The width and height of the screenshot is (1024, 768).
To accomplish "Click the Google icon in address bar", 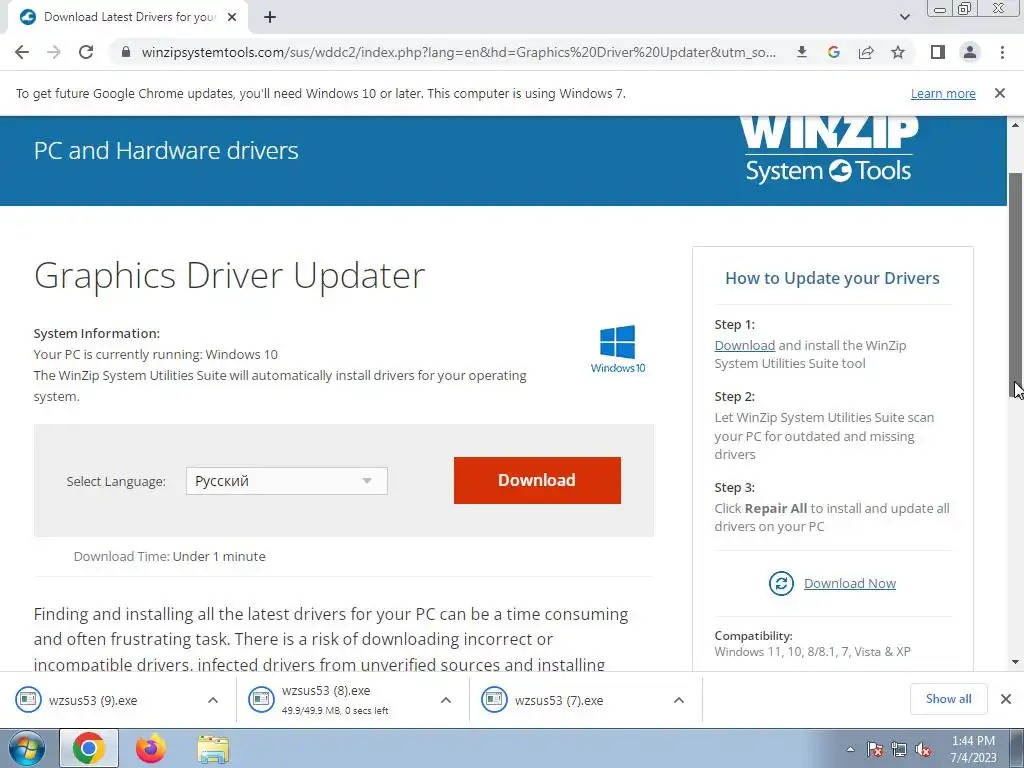I will pyautogui.click(x=833, y=52).
